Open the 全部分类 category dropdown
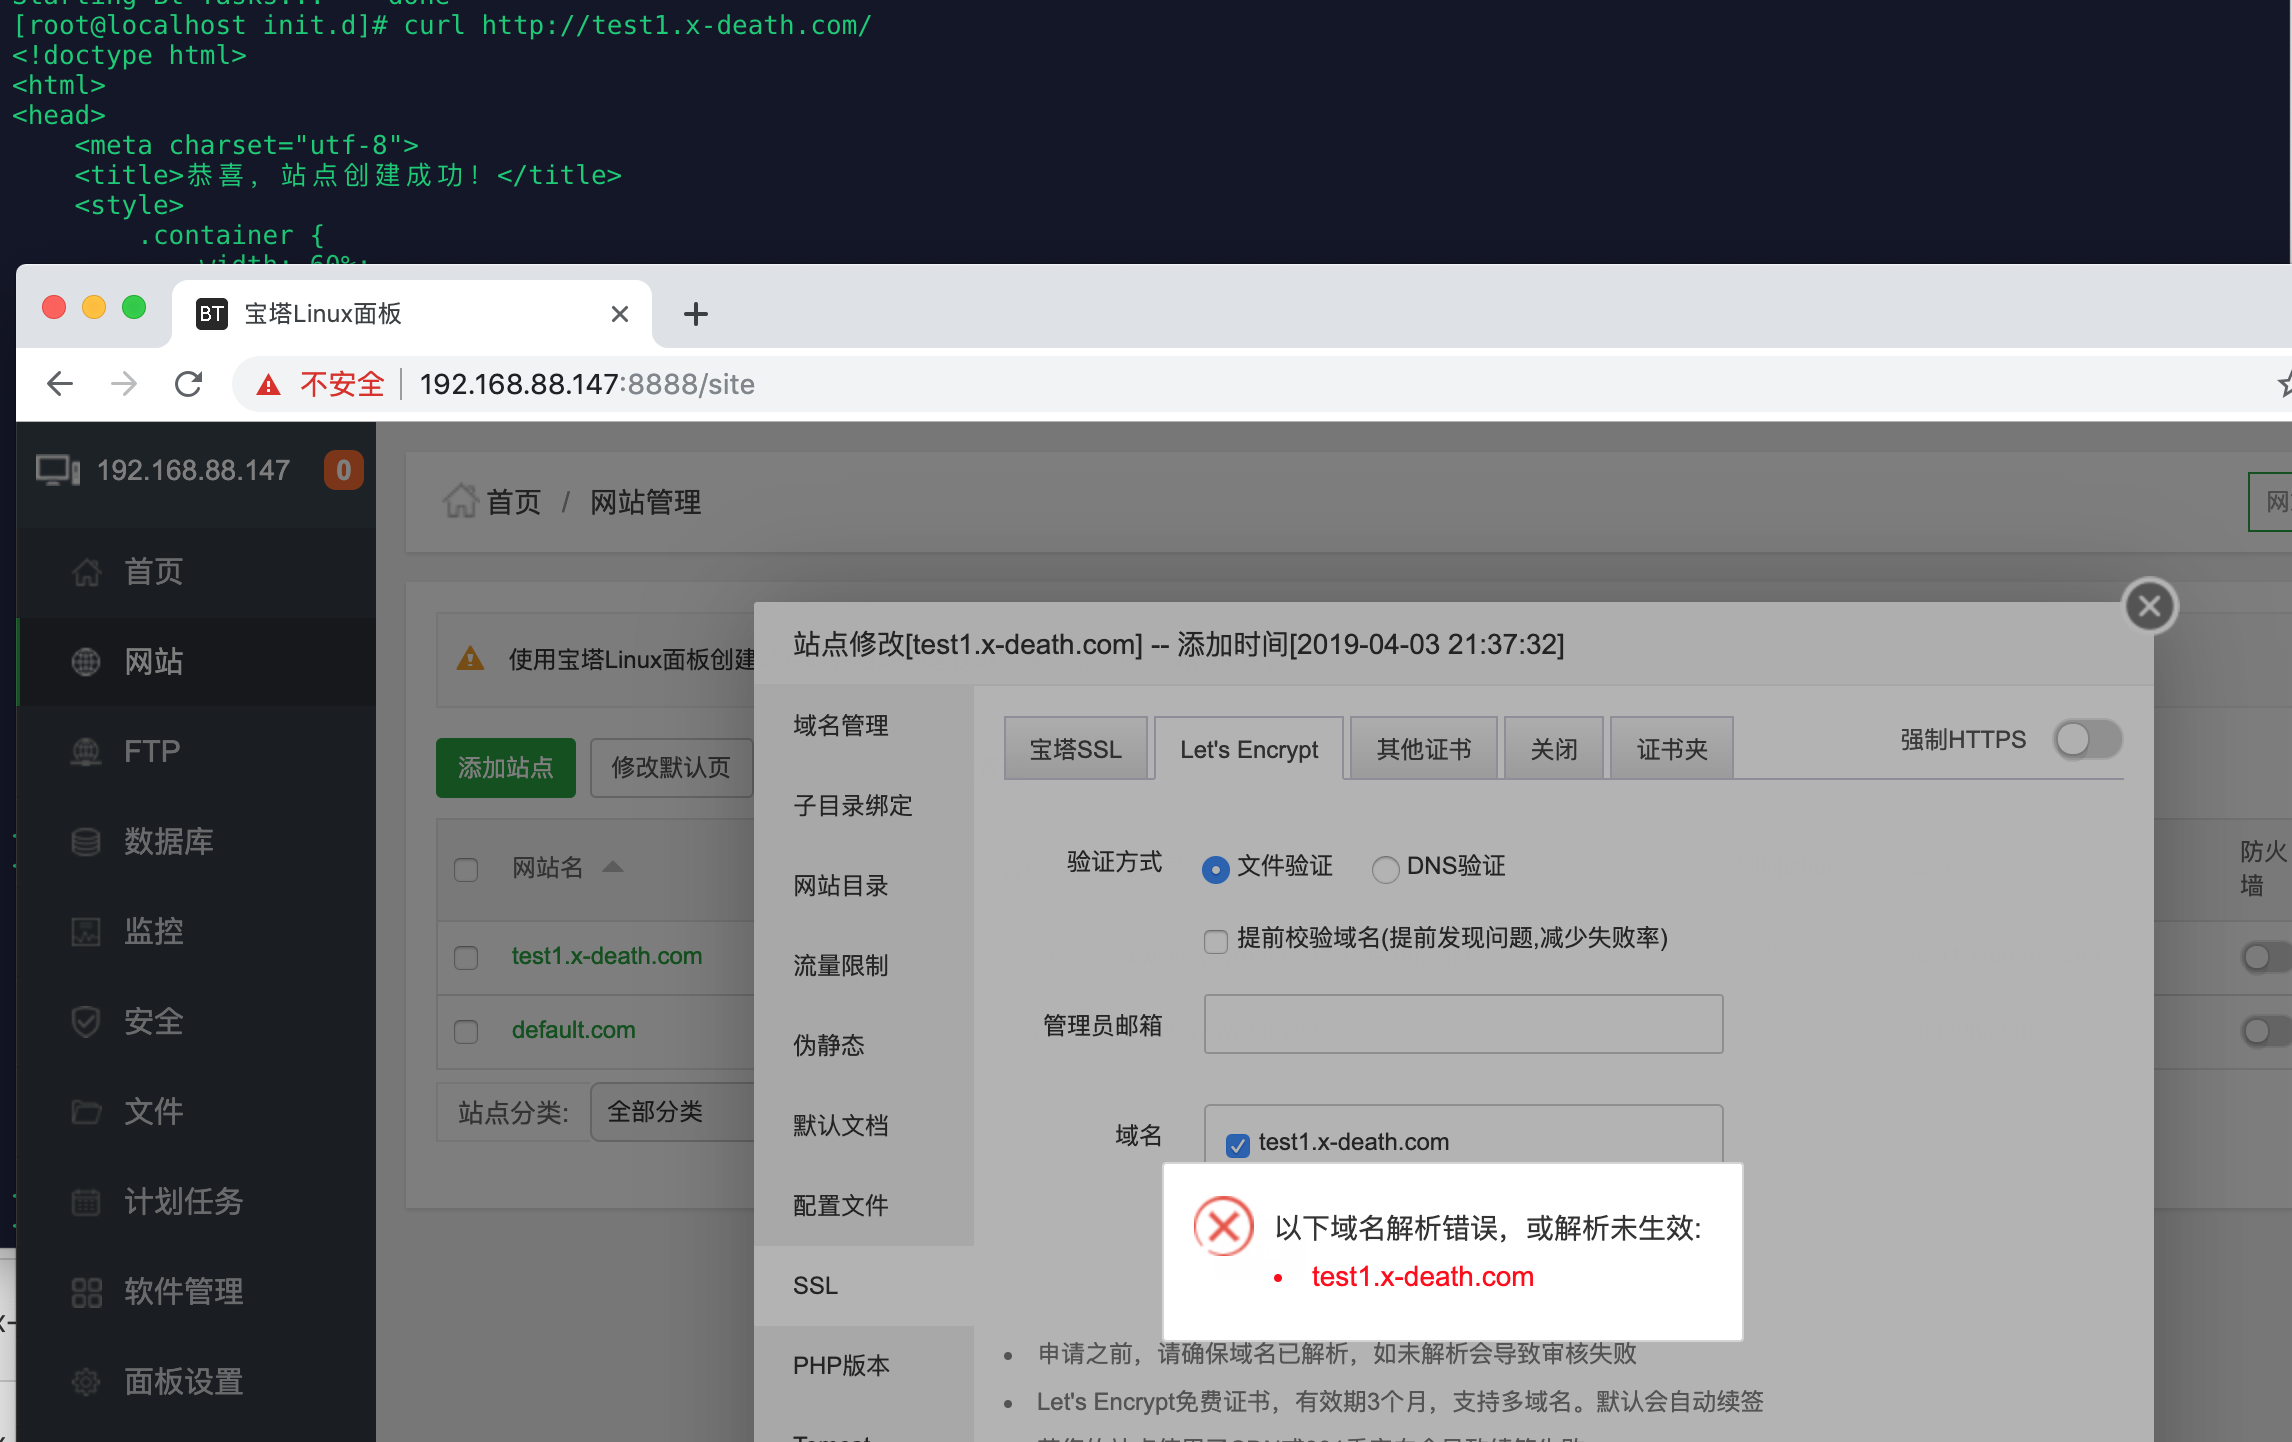This screenshot has height=1442, width=2292. 672,1112
